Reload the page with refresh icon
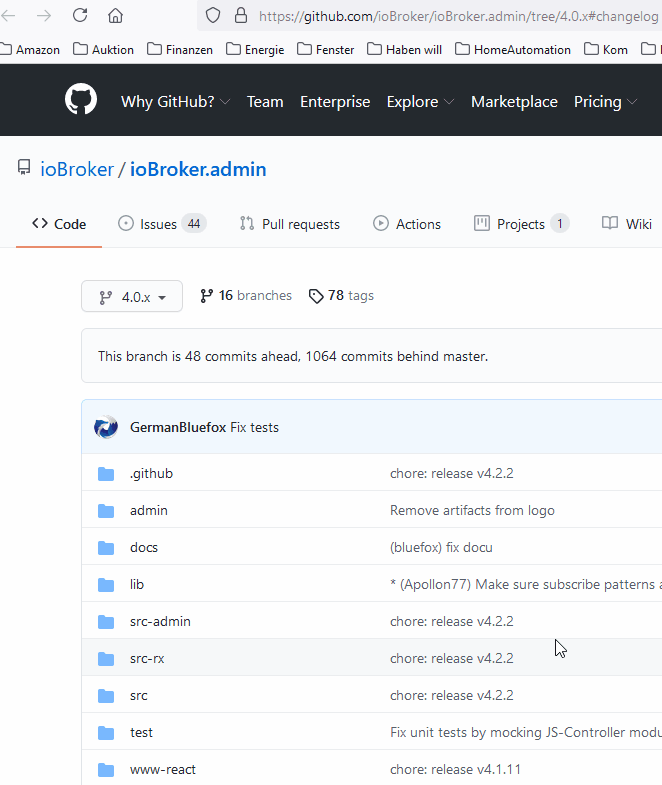Screen dimensions: 662x785 (x=80, y=16)
